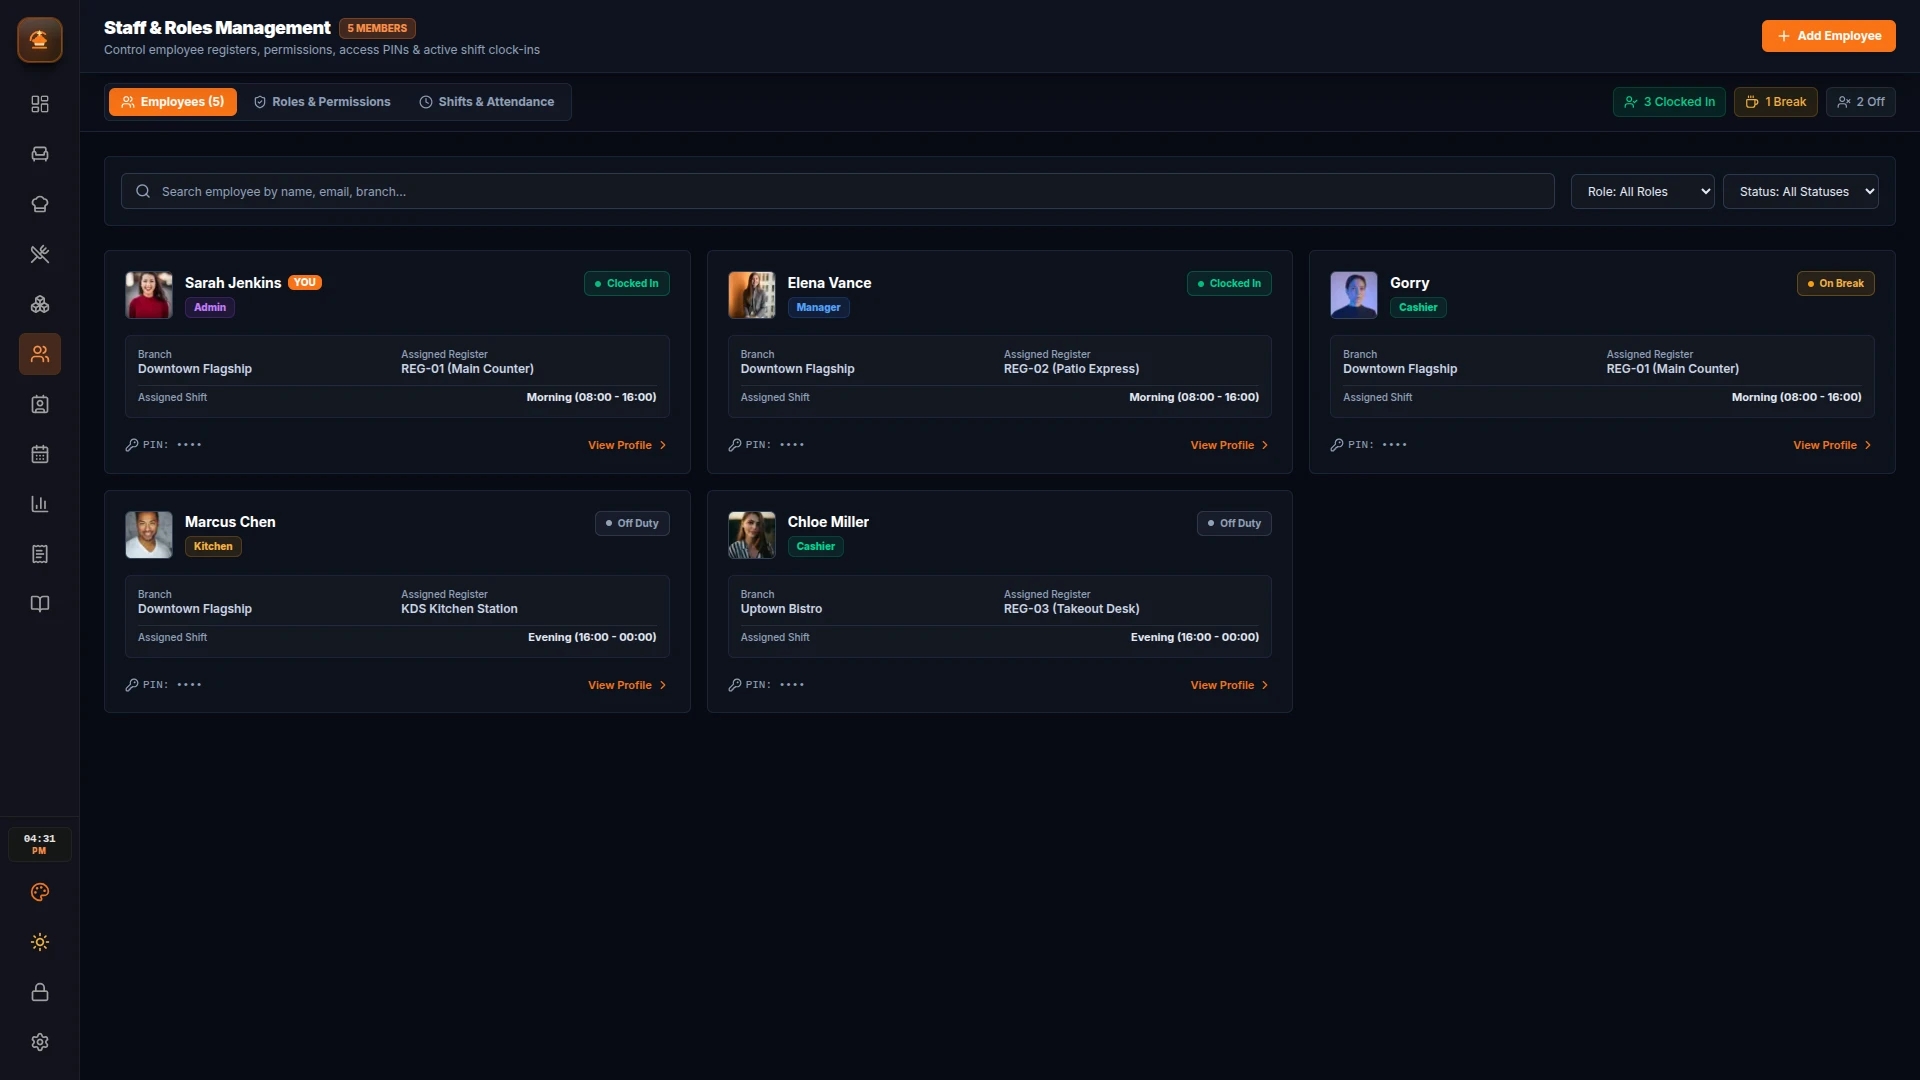Open the crossed utensils menu icon
This screenshot has width=1920, height=1080.
[x=40, y=254]
